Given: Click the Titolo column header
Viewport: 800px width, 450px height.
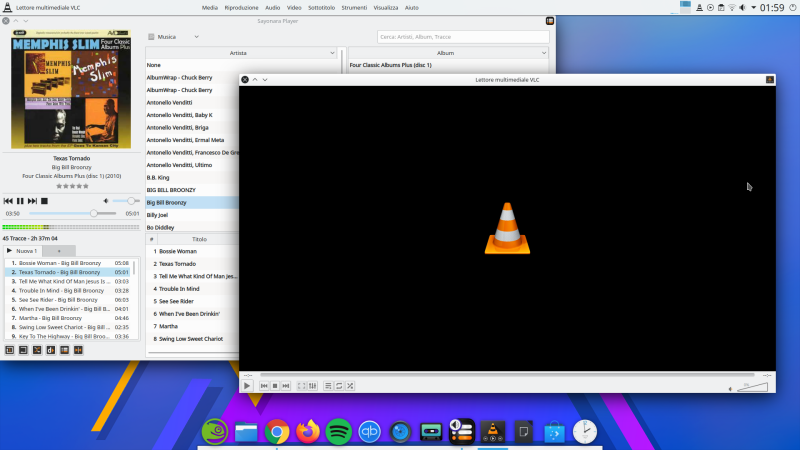Looking at the screenshot, I should click(x=199, y=239).
